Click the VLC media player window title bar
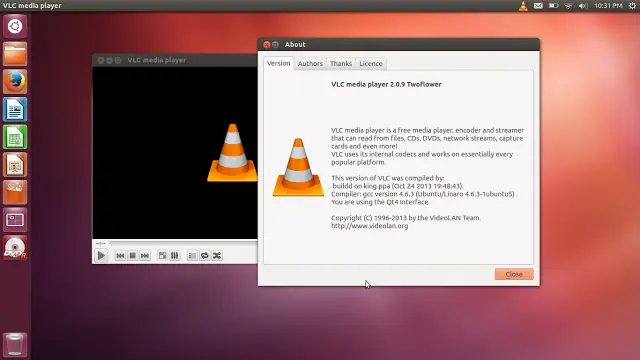The image size is (640, 360). click(175, 60)
